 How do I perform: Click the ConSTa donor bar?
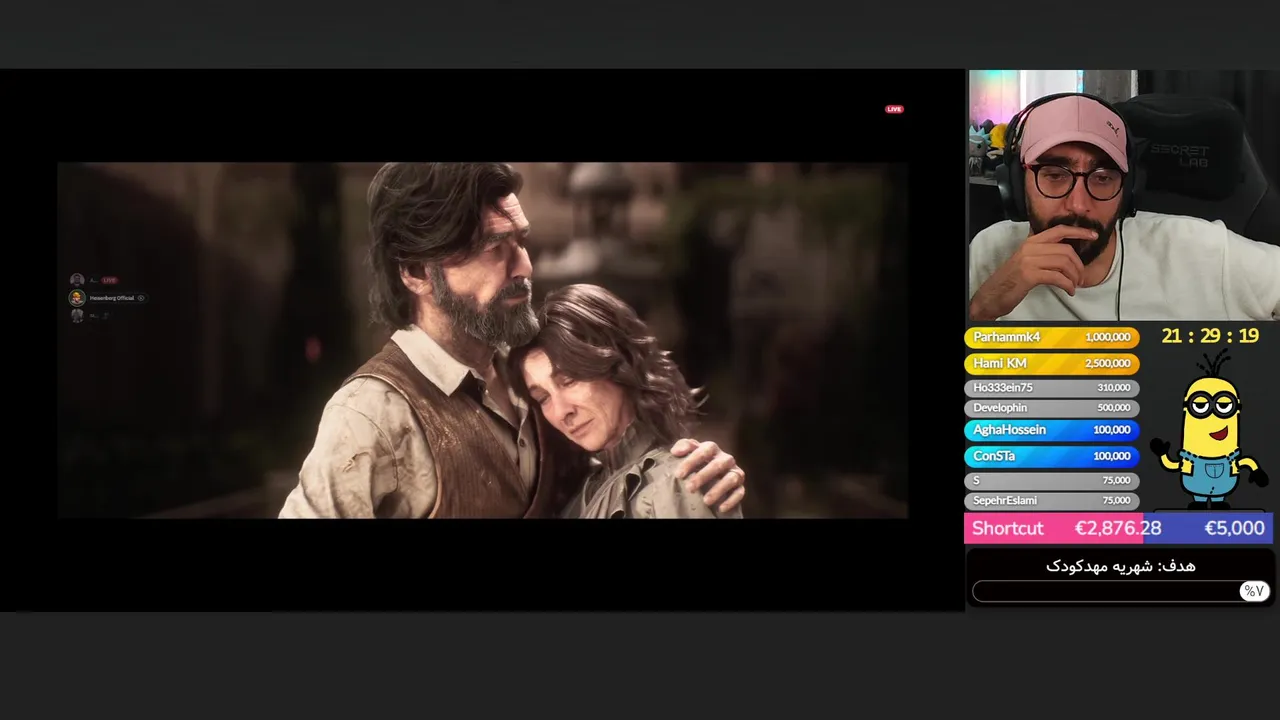coord(1051,456)
